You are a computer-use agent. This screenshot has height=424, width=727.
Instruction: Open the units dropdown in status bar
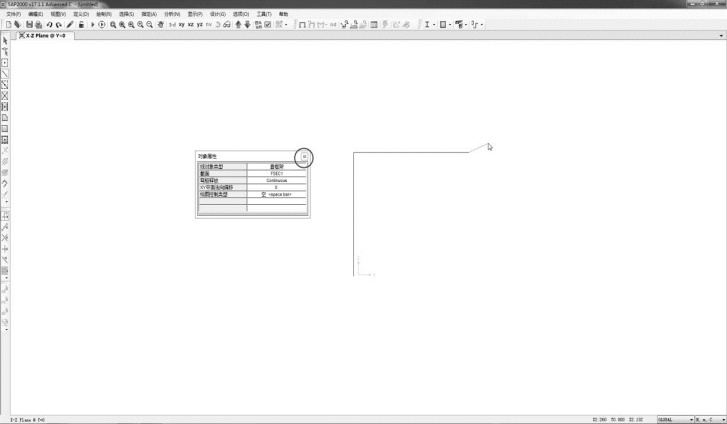[x=710, y=419]
